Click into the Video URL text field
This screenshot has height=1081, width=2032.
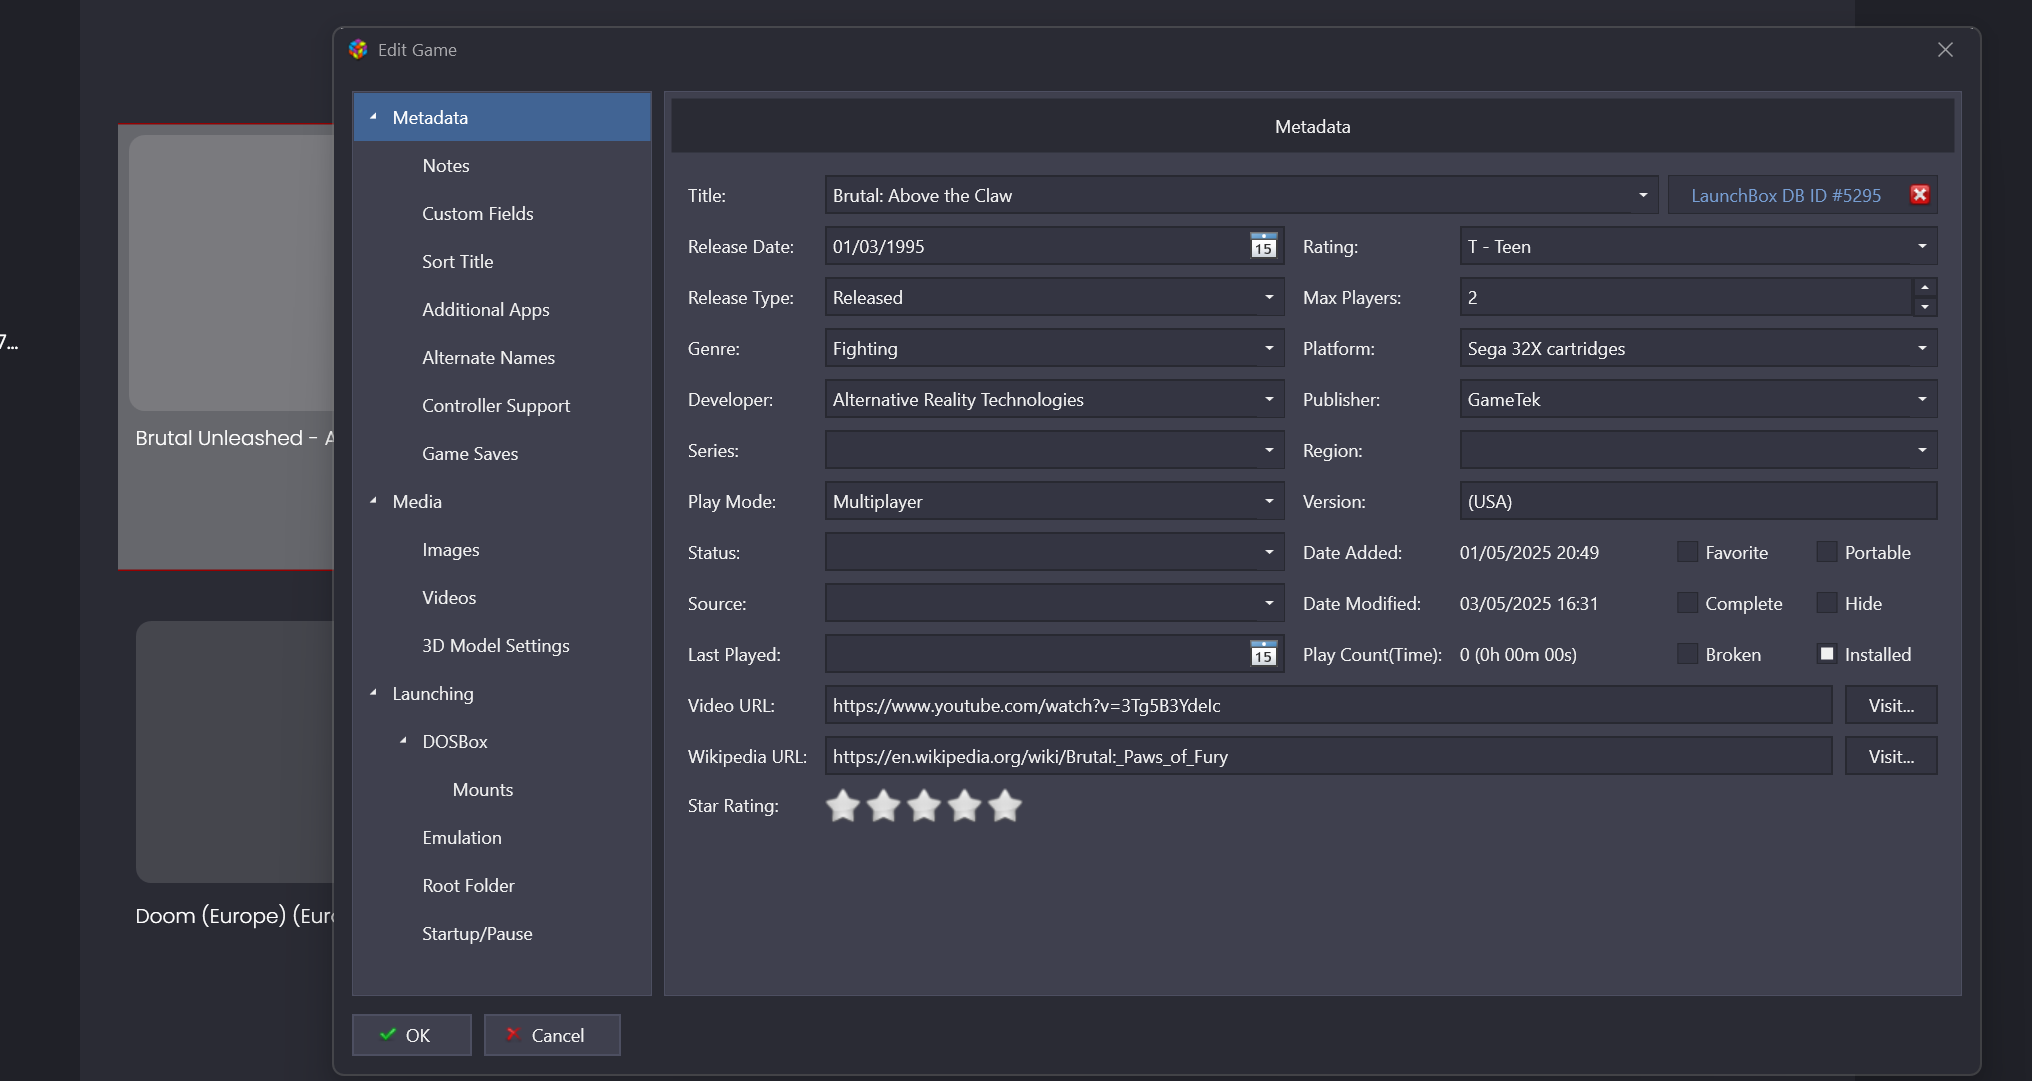pos(1328,705)
